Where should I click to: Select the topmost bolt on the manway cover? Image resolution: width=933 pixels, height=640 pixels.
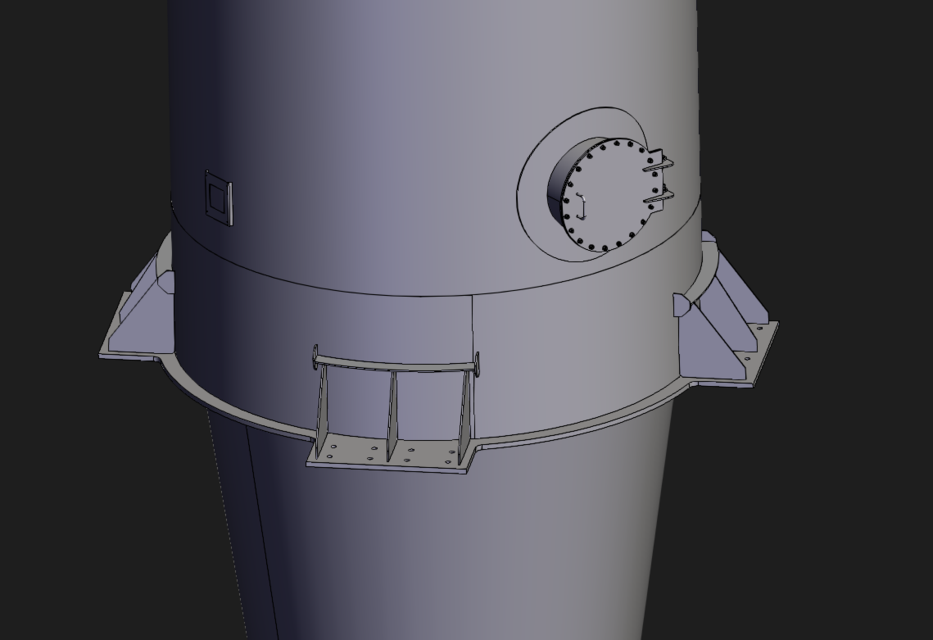click(617, 142)
